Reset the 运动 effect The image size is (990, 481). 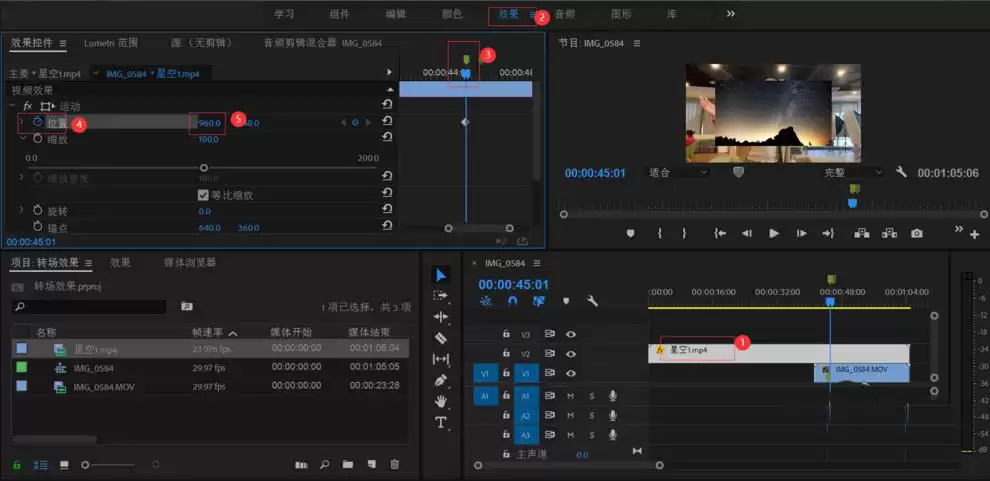coord(388,105)
